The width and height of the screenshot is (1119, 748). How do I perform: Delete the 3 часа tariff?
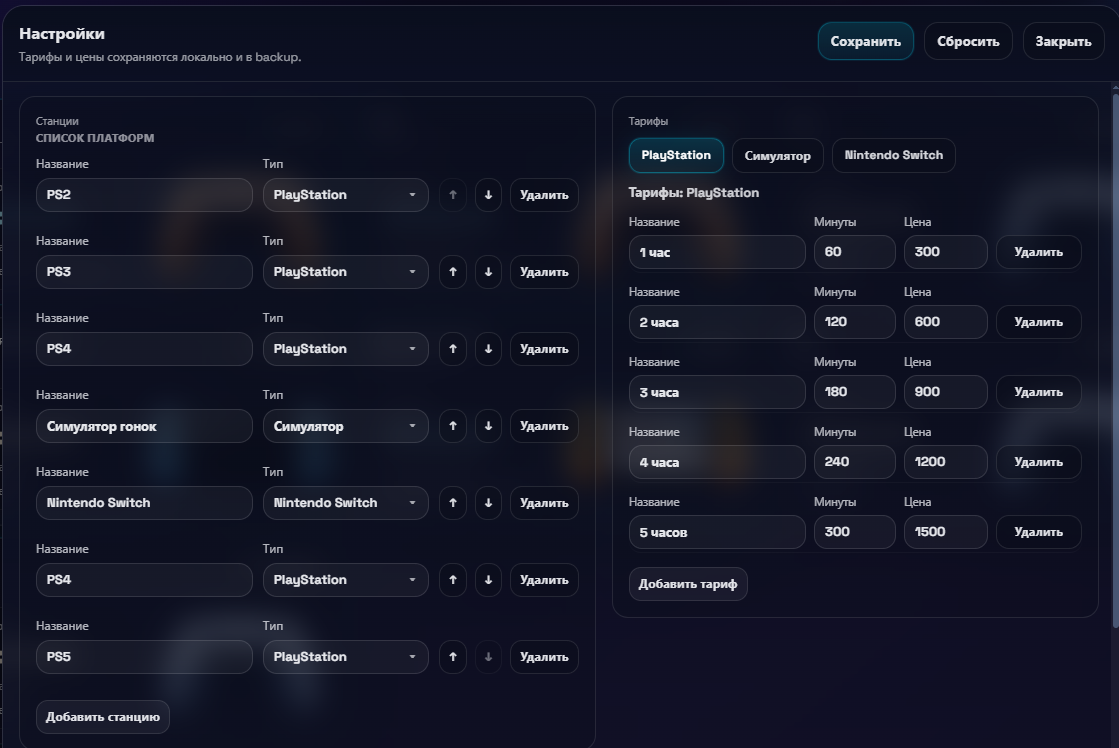click(1038, 392)
